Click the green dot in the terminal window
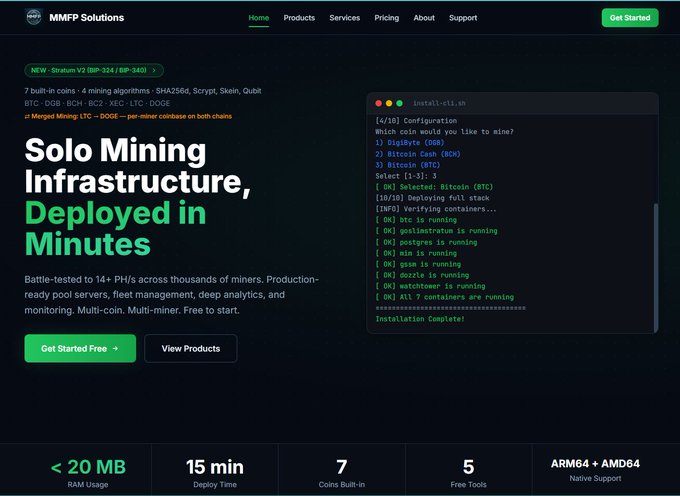This screenshot has width=680, height=496. (x=399, y=103)
